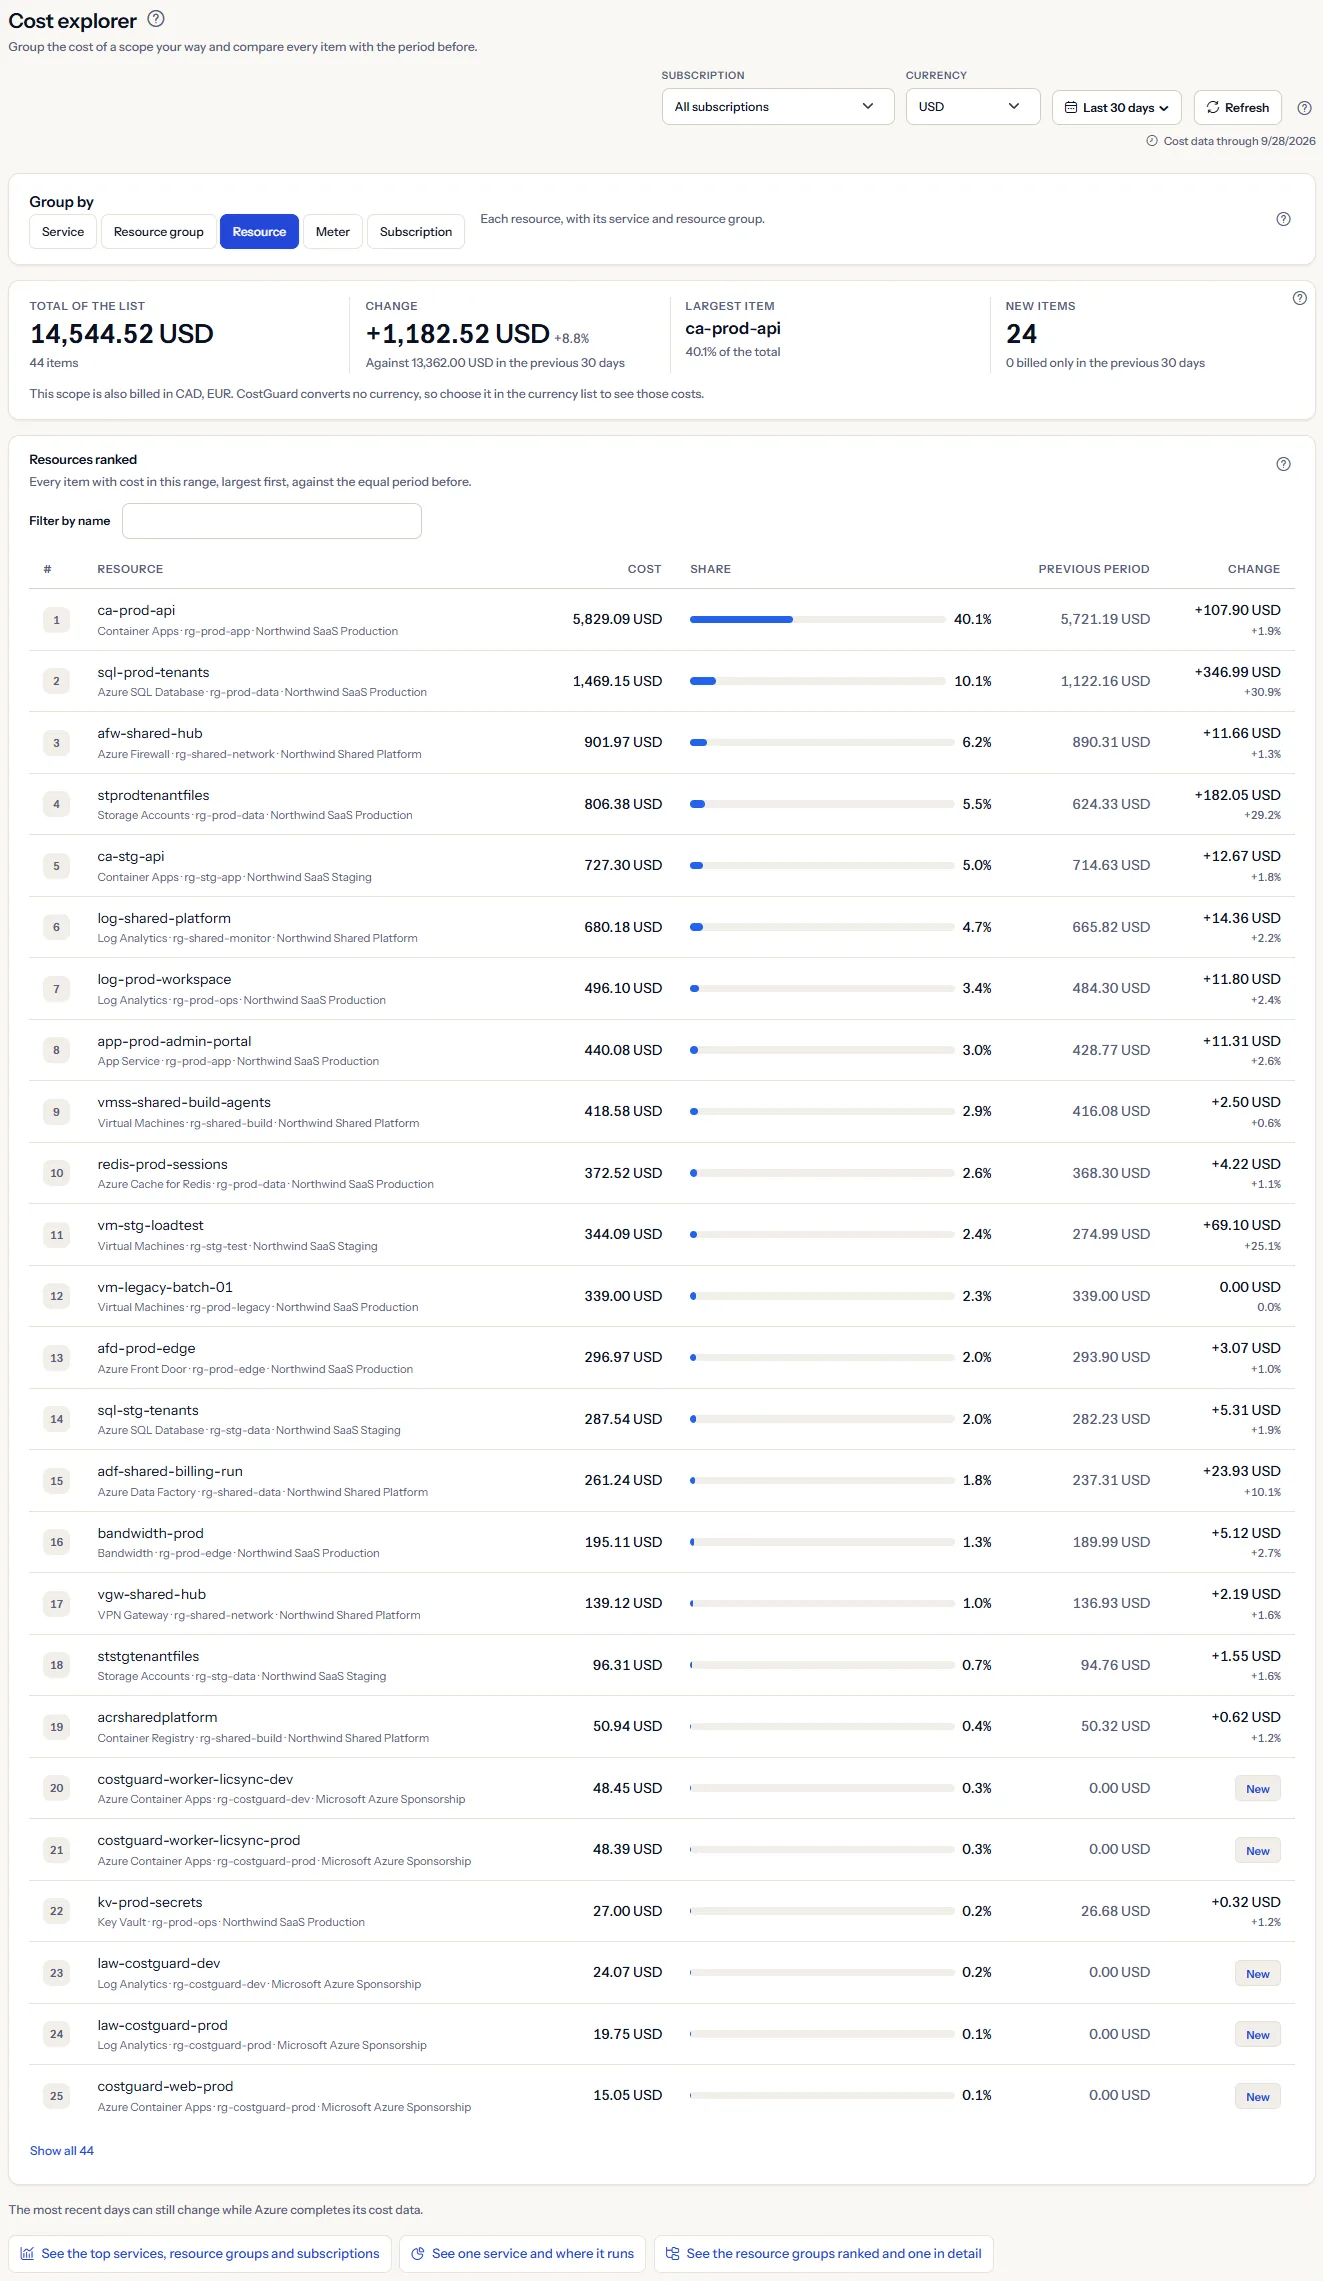Screen dimensions: 1323x2281
Task: Select the Resource grouping tab
Action: [259, 232]
